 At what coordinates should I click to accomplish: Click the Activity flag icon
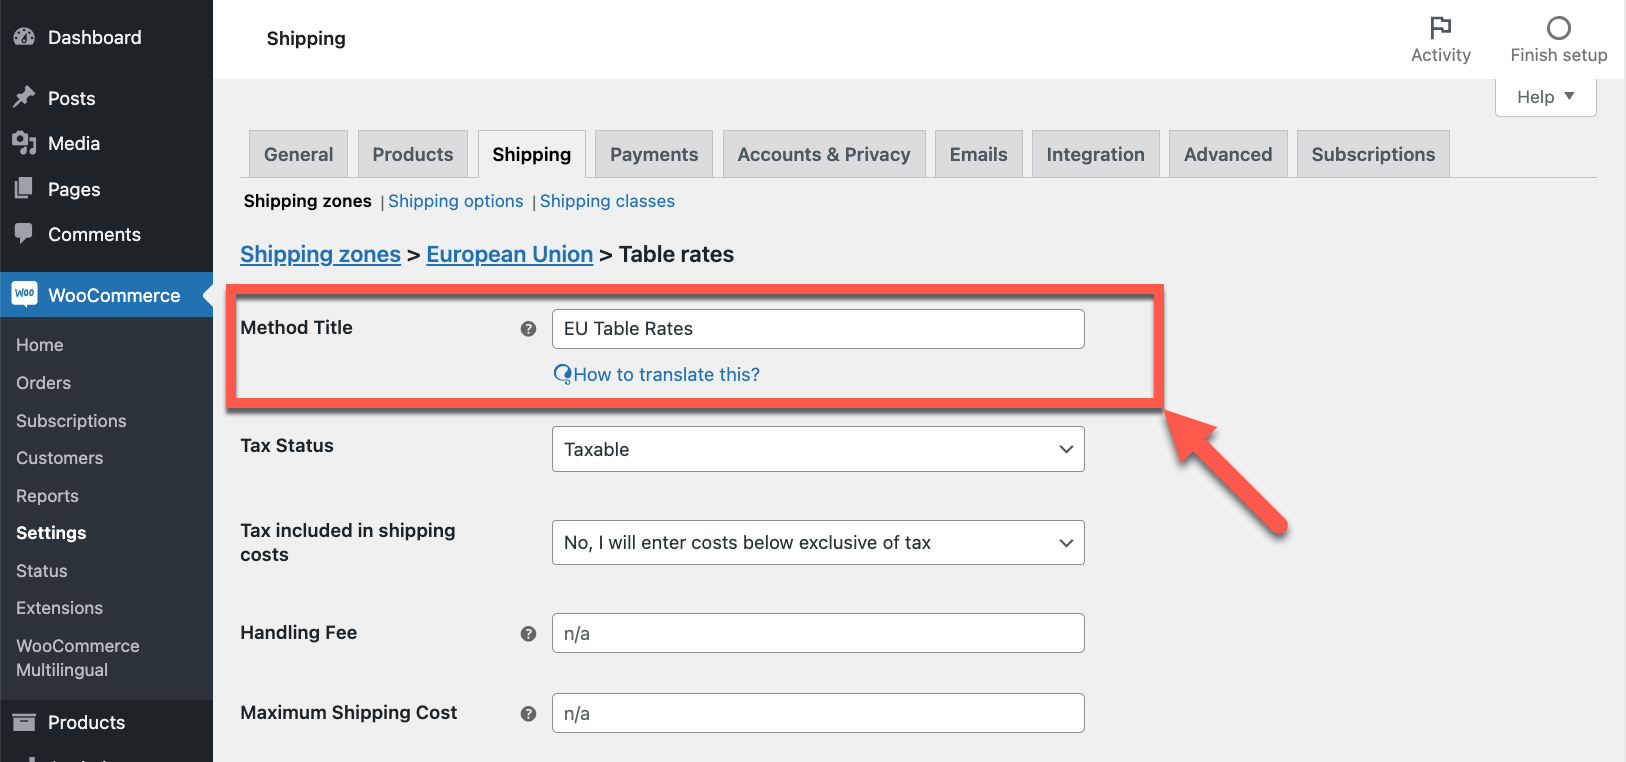pos(1440,27)
